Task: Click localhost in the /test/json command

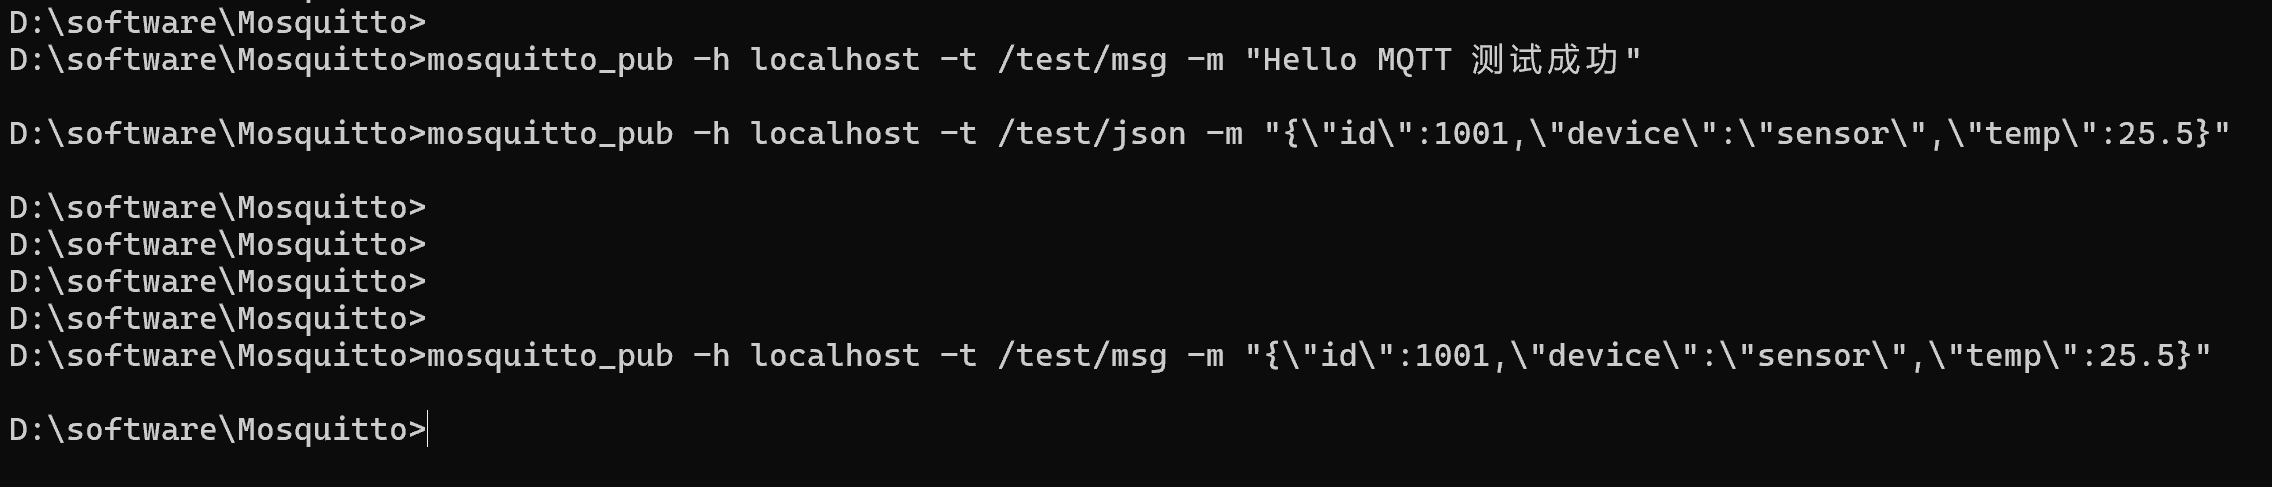Action: (x=835, y=134)
